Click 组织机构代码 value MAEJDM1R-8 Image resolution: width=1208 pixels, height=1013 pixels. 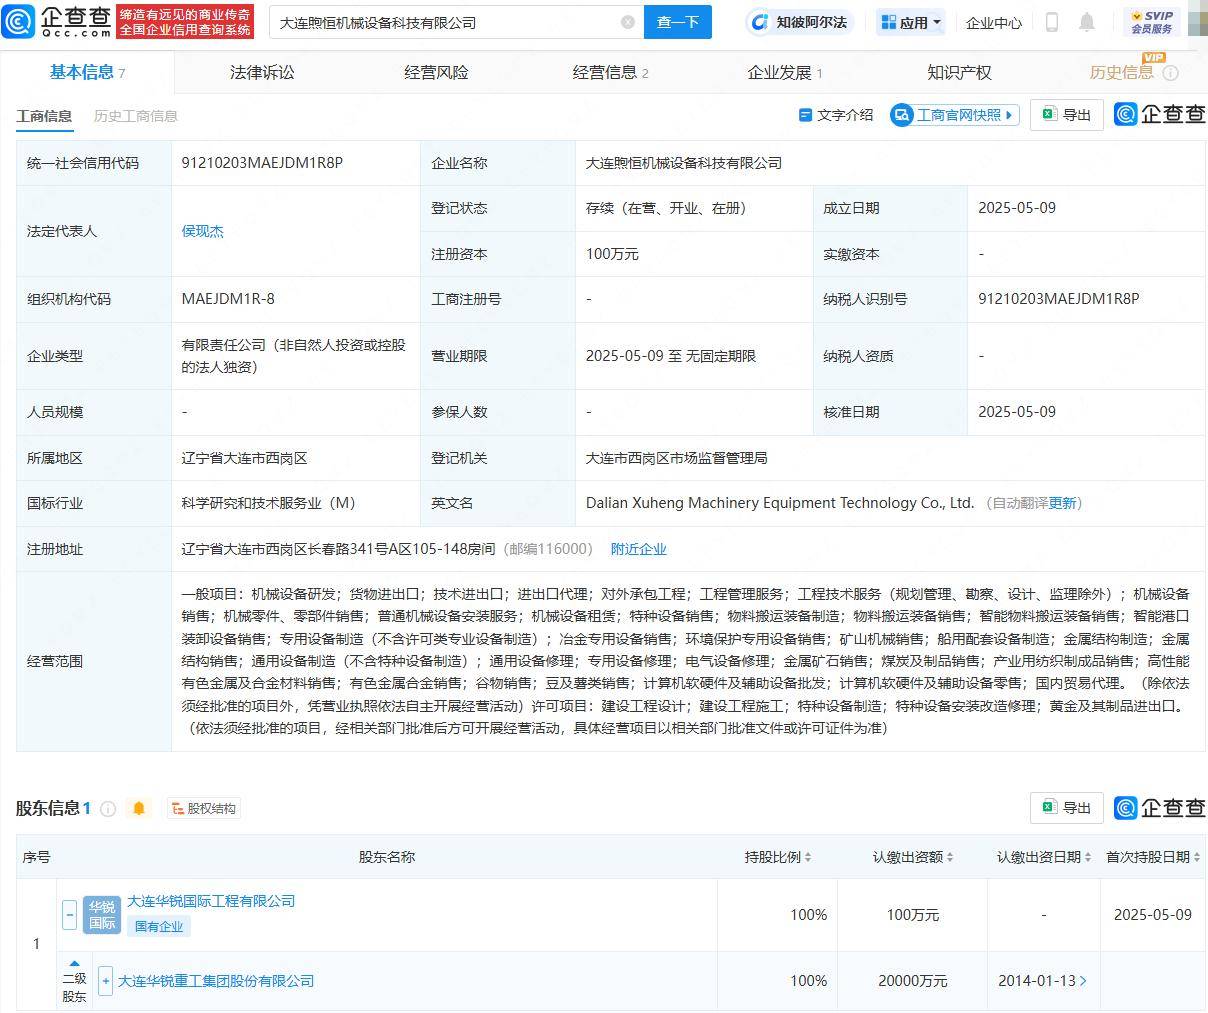tap(228, 299)
